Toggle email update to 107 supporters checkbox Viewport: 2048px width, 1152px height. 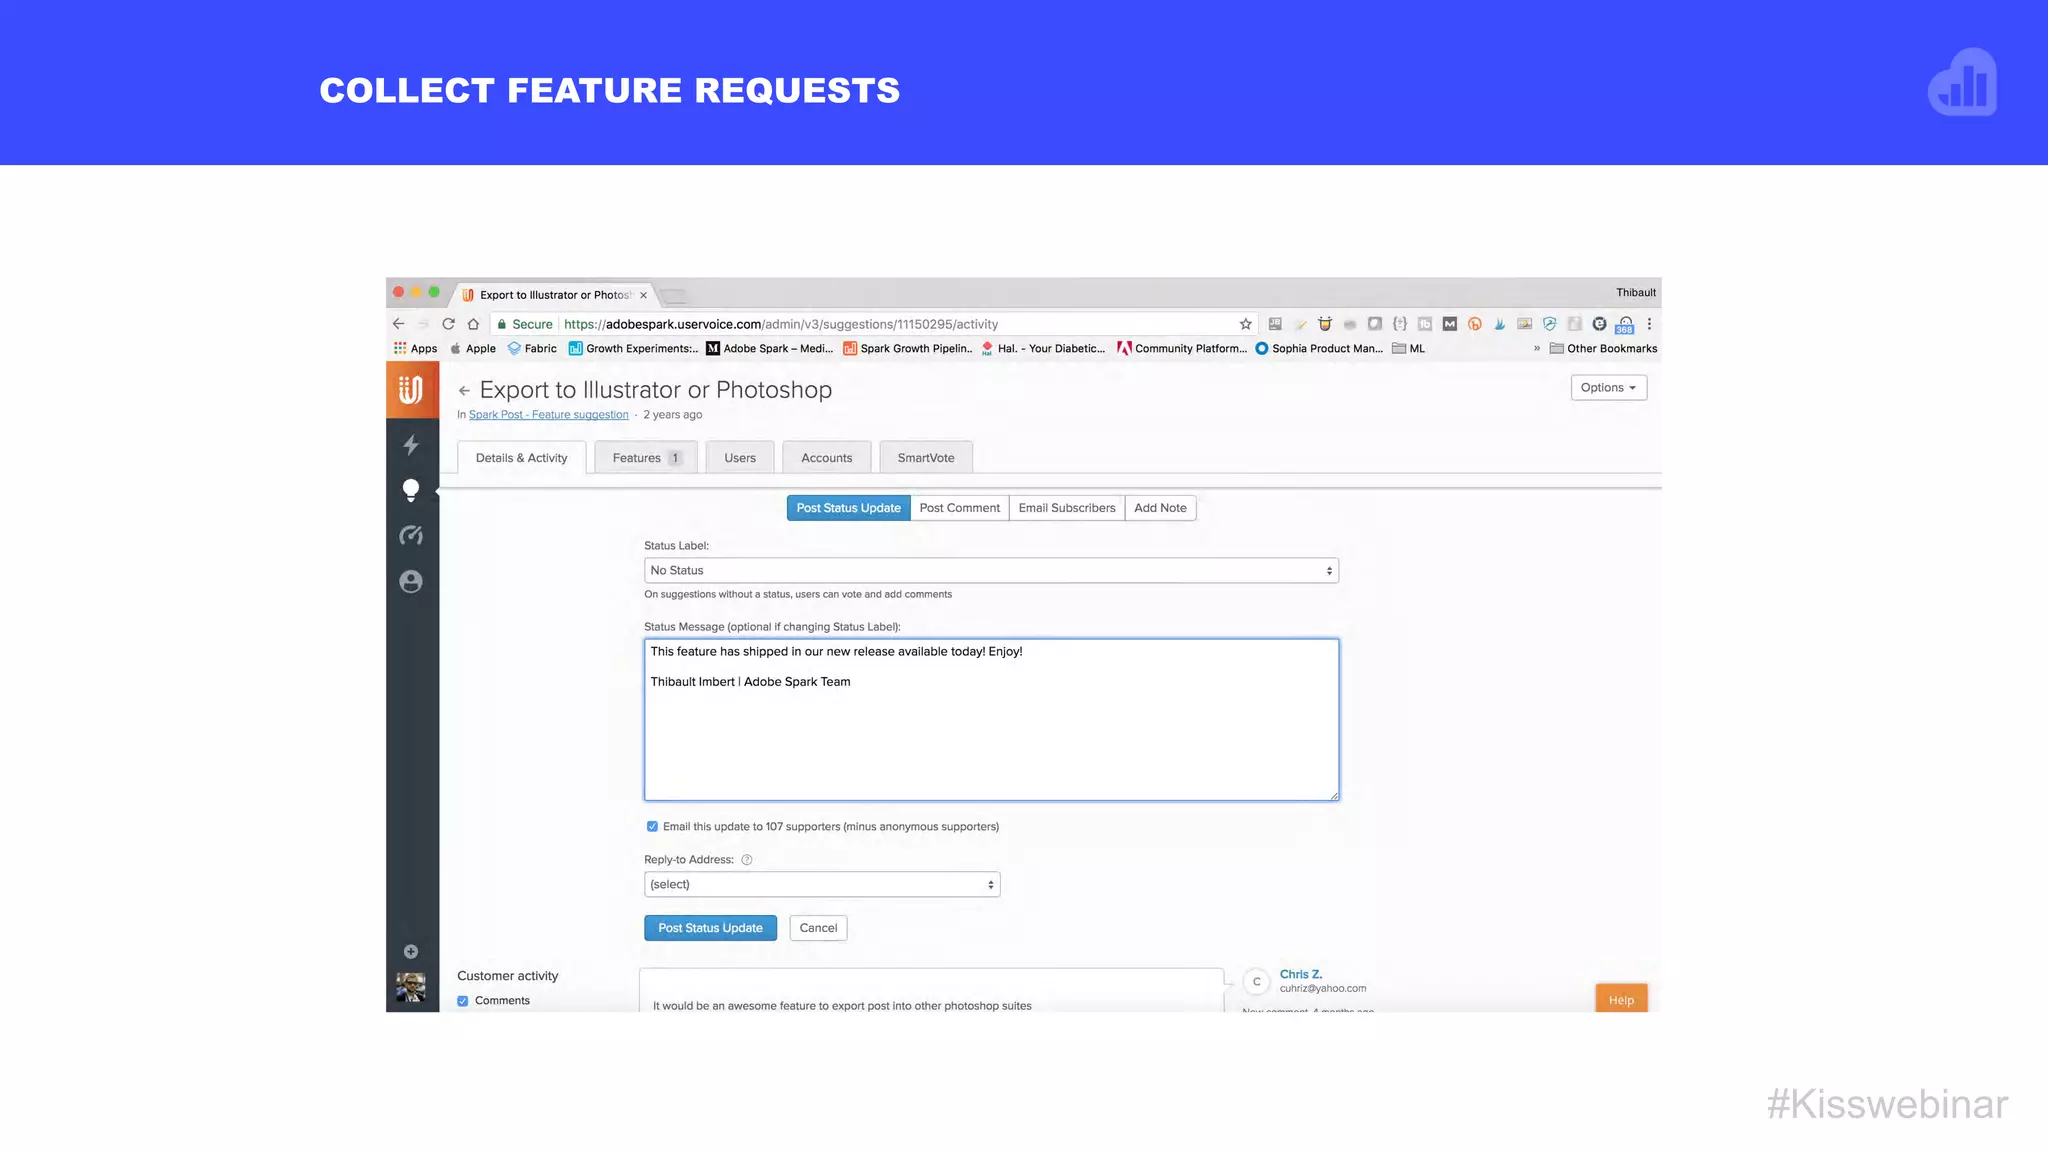pyautogui.click(x=652, y=827)
